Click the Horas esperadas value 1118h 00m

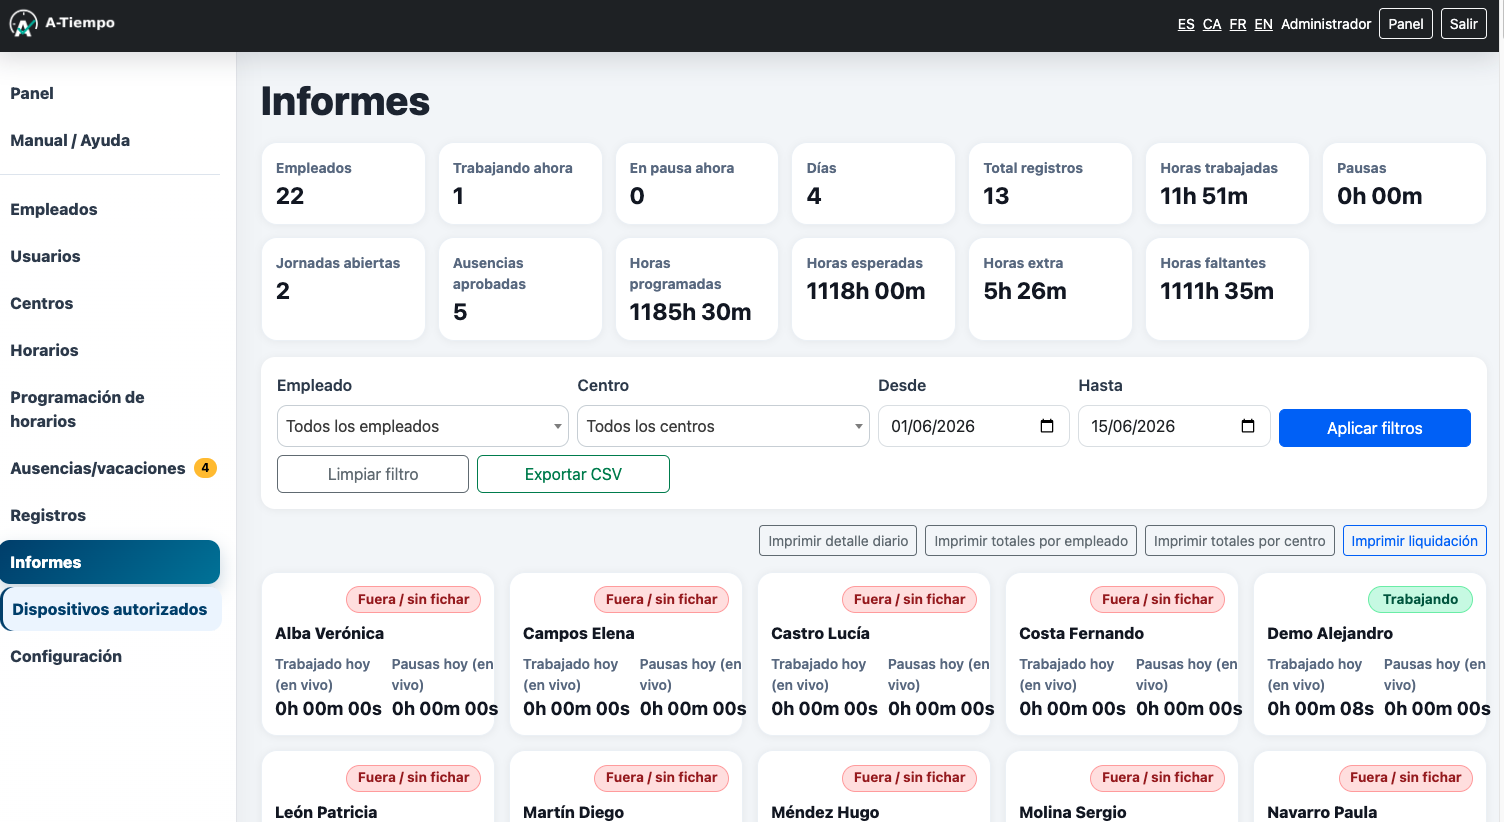point(866,291)
